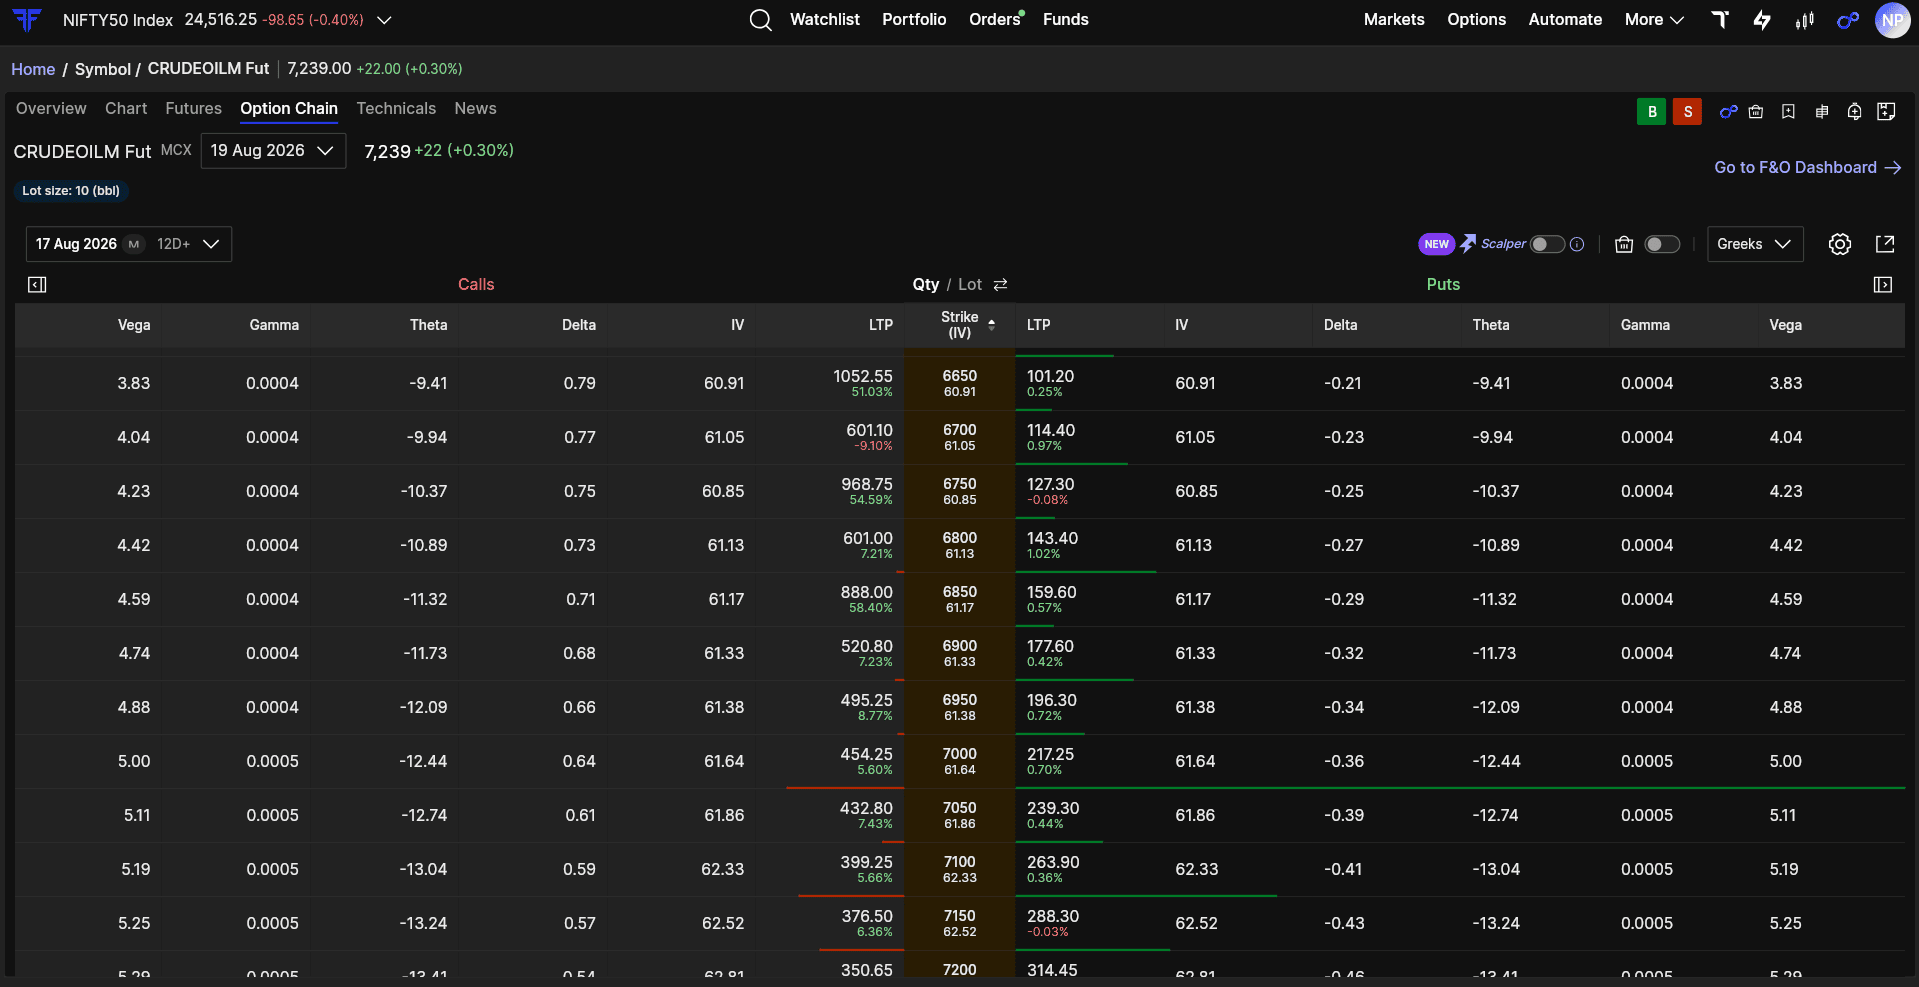Viewport: 1919px width, 987px height.
Task: Click call LTP 432.80 at 7050 strike
Action: 866,809
